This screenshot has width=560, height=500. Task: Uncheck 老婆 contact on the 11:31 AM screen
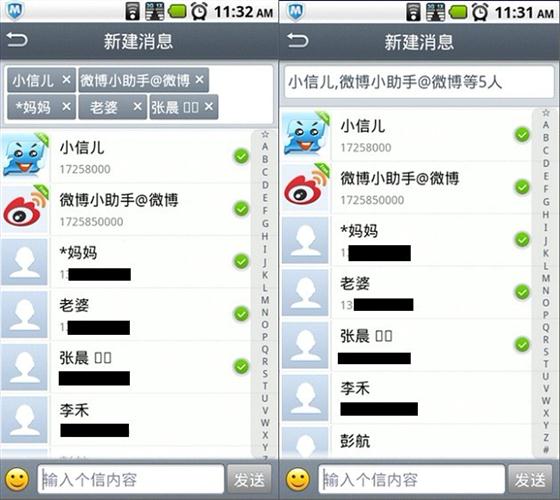tap(522, 292)
